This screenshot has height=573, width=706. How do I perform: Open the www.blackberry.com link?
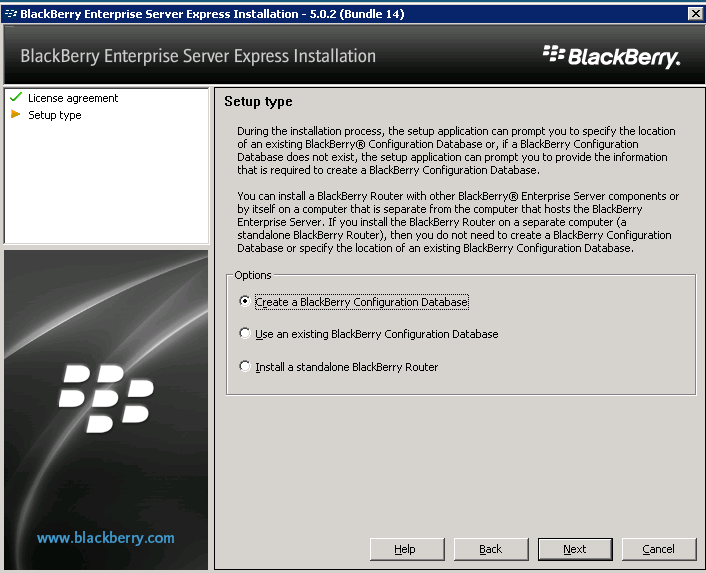click(x=106, y=538)
